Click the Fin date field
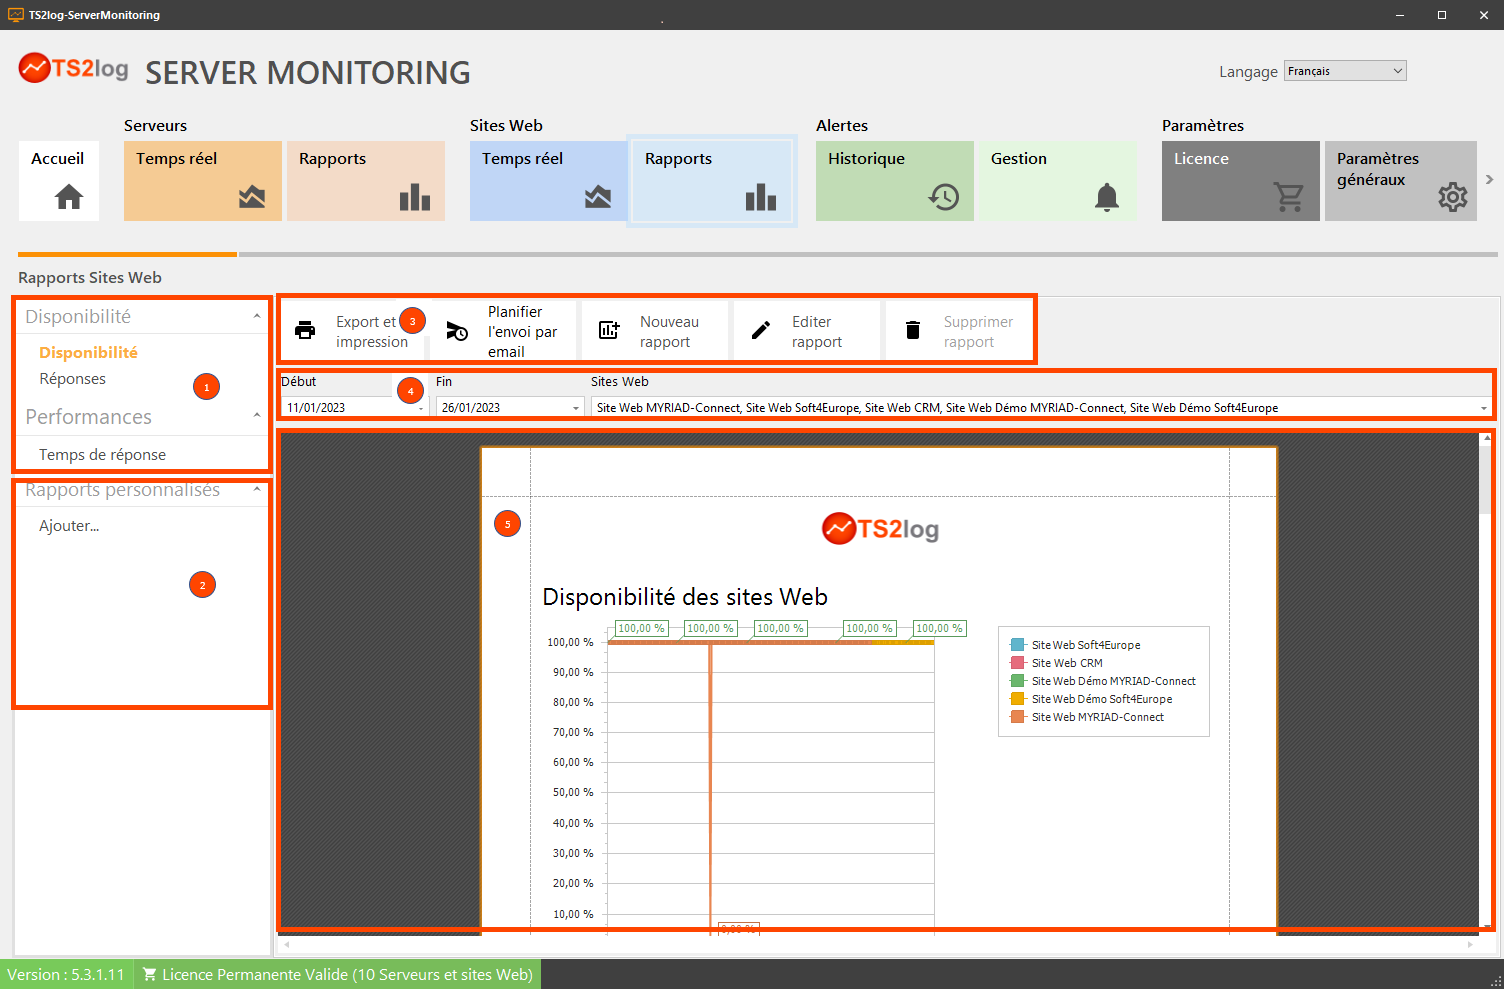The image size is (1504, 989). [510, 408]
